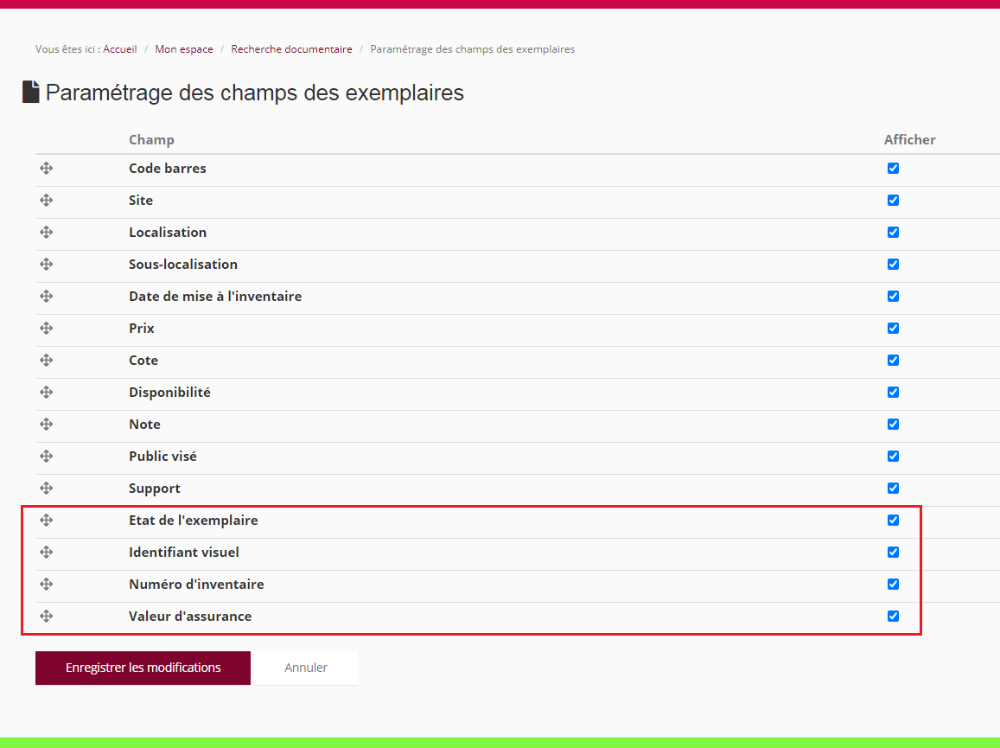Toggle Public visé display checkbox
The height and width of the screenshot is (748, 1000).
point(893,456)
